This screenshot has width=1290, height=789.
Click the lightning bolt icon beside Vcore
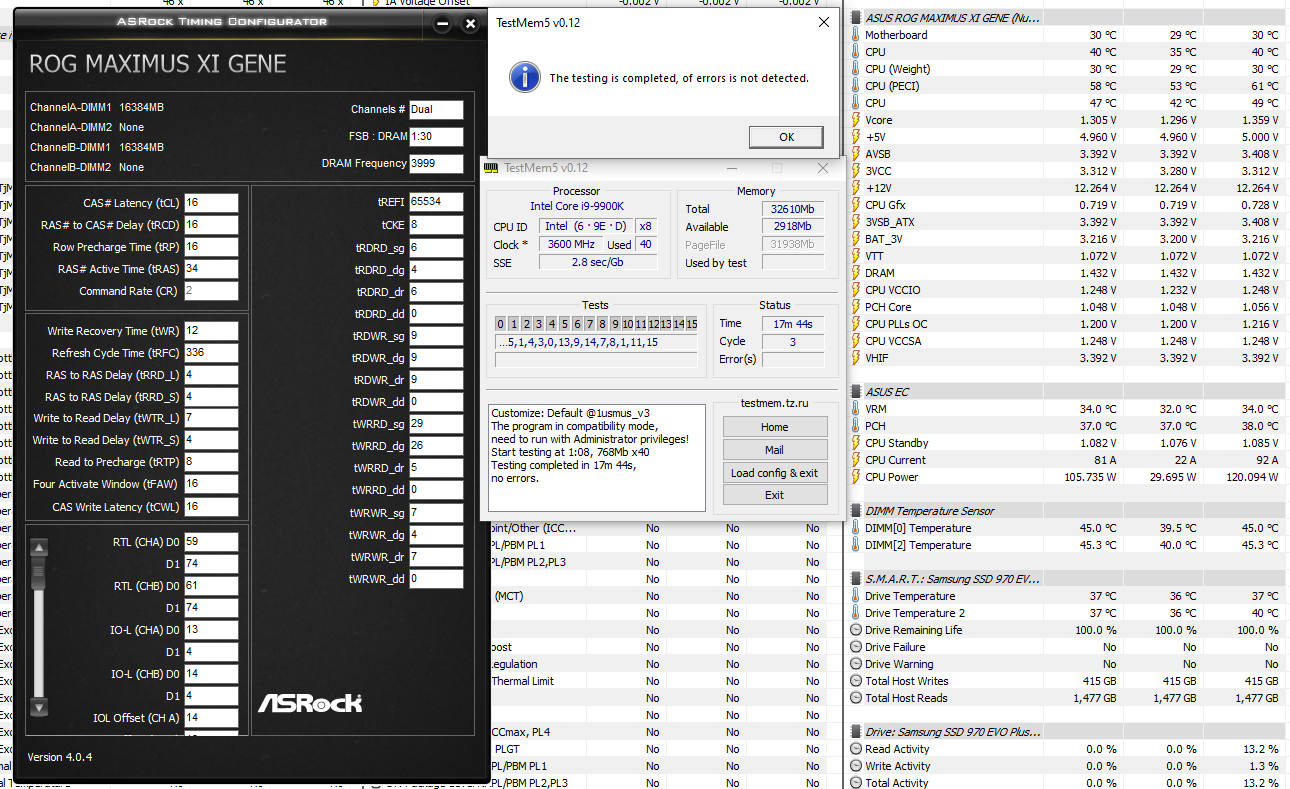coord(855,120)
